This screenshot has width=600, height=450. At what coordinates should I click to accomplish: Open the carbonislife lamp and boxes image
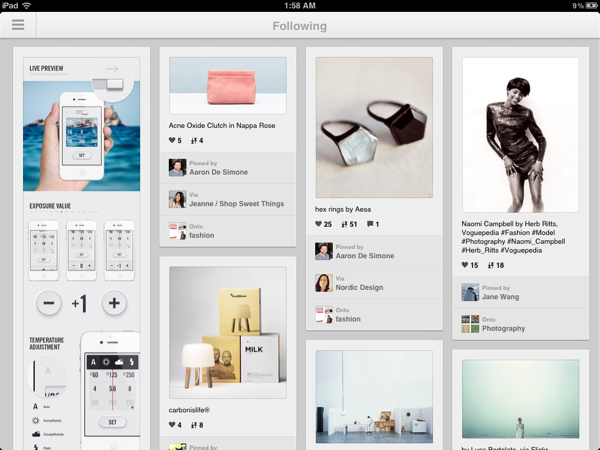228,333
